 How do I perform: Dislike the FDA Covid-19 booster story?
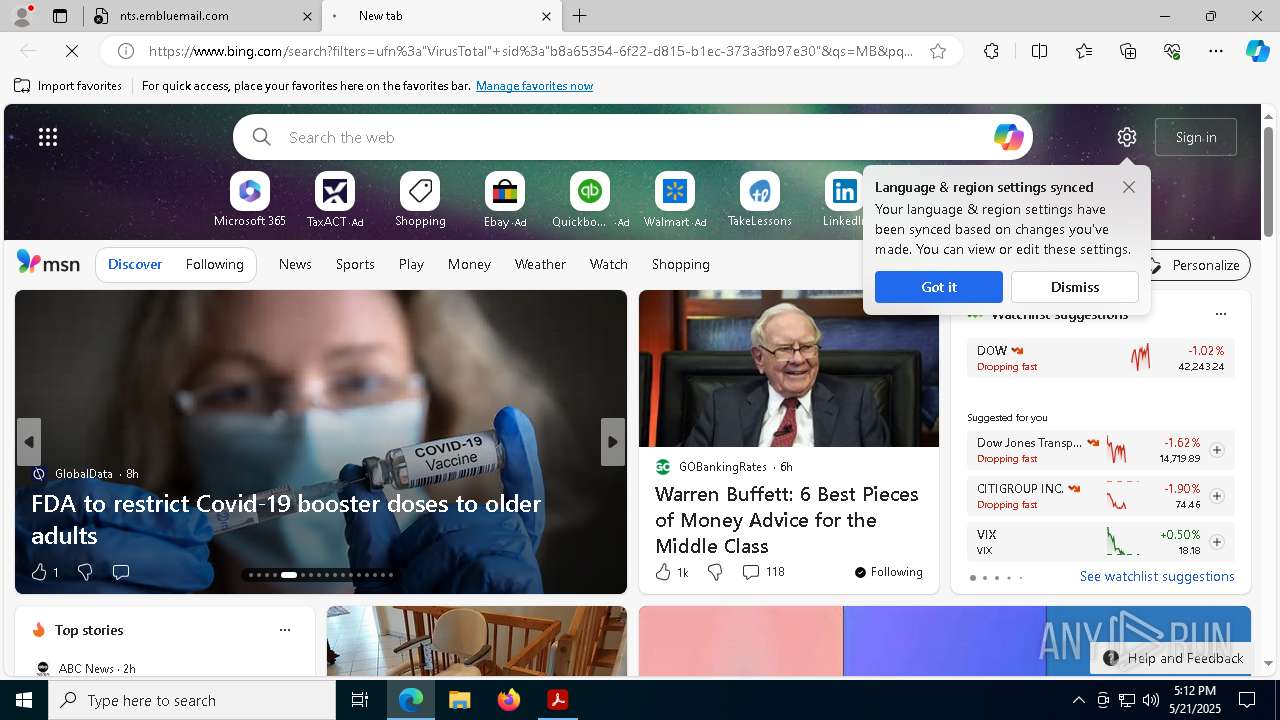(85, 572)
